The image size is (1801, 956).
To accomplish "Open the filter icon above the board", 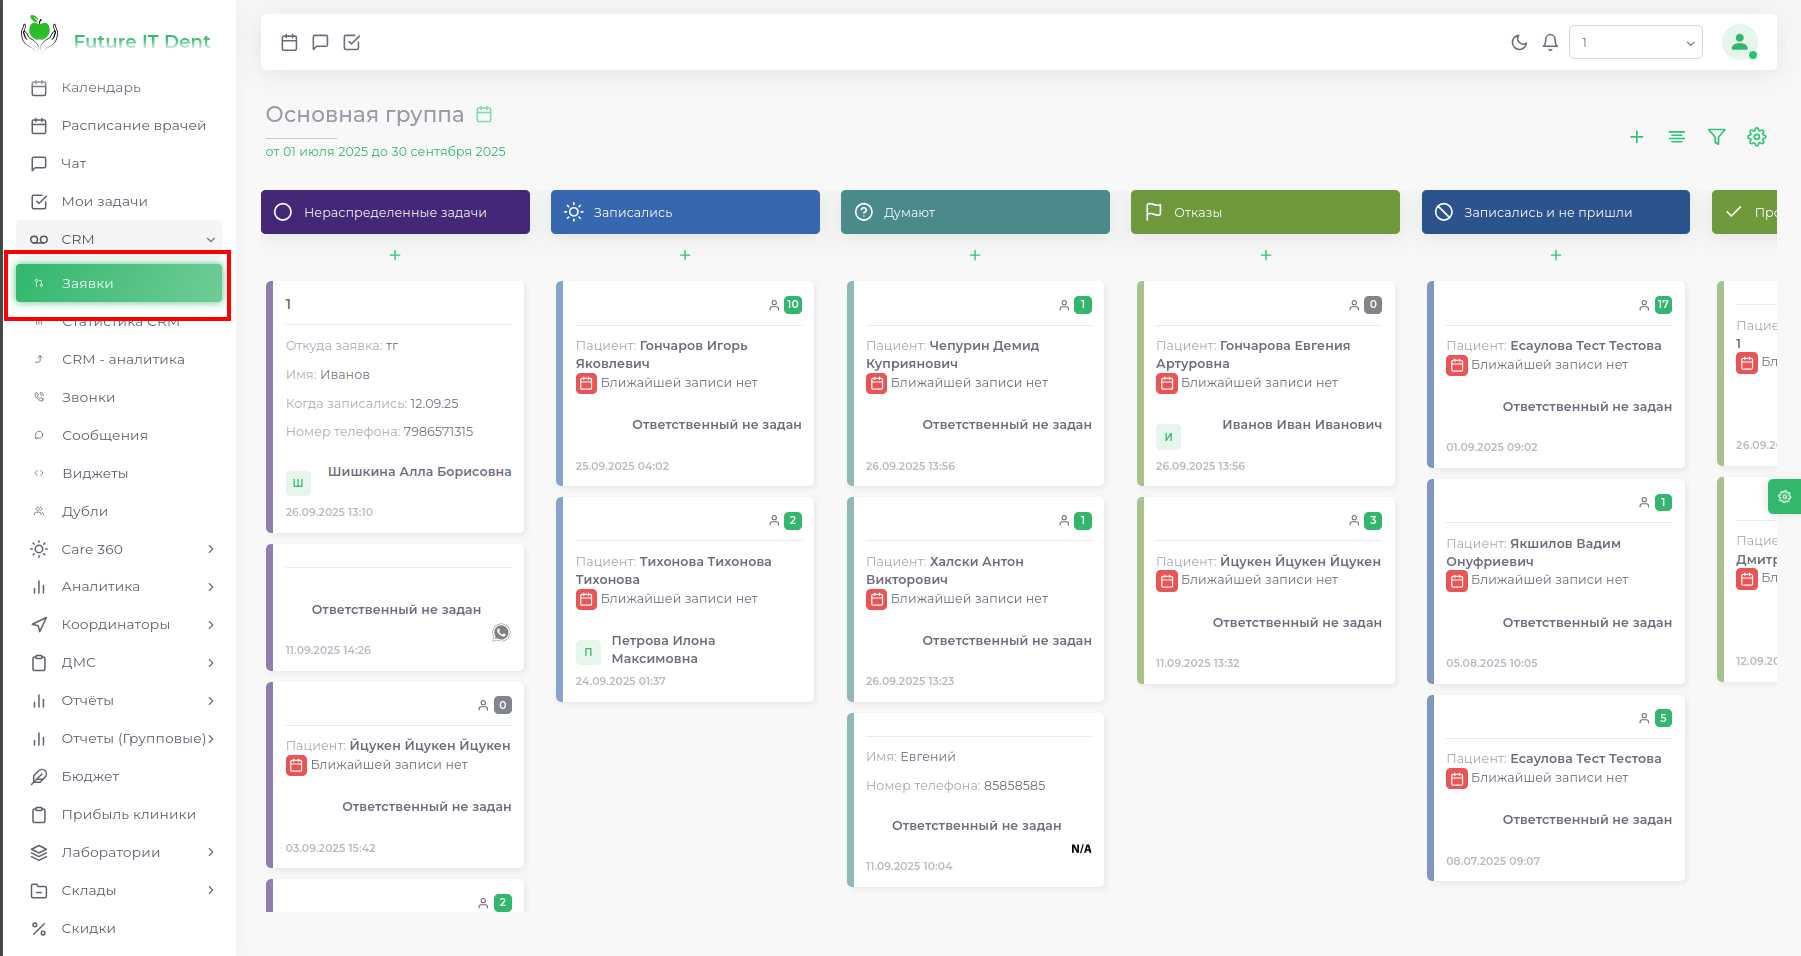I will (x=1716, y=137).
